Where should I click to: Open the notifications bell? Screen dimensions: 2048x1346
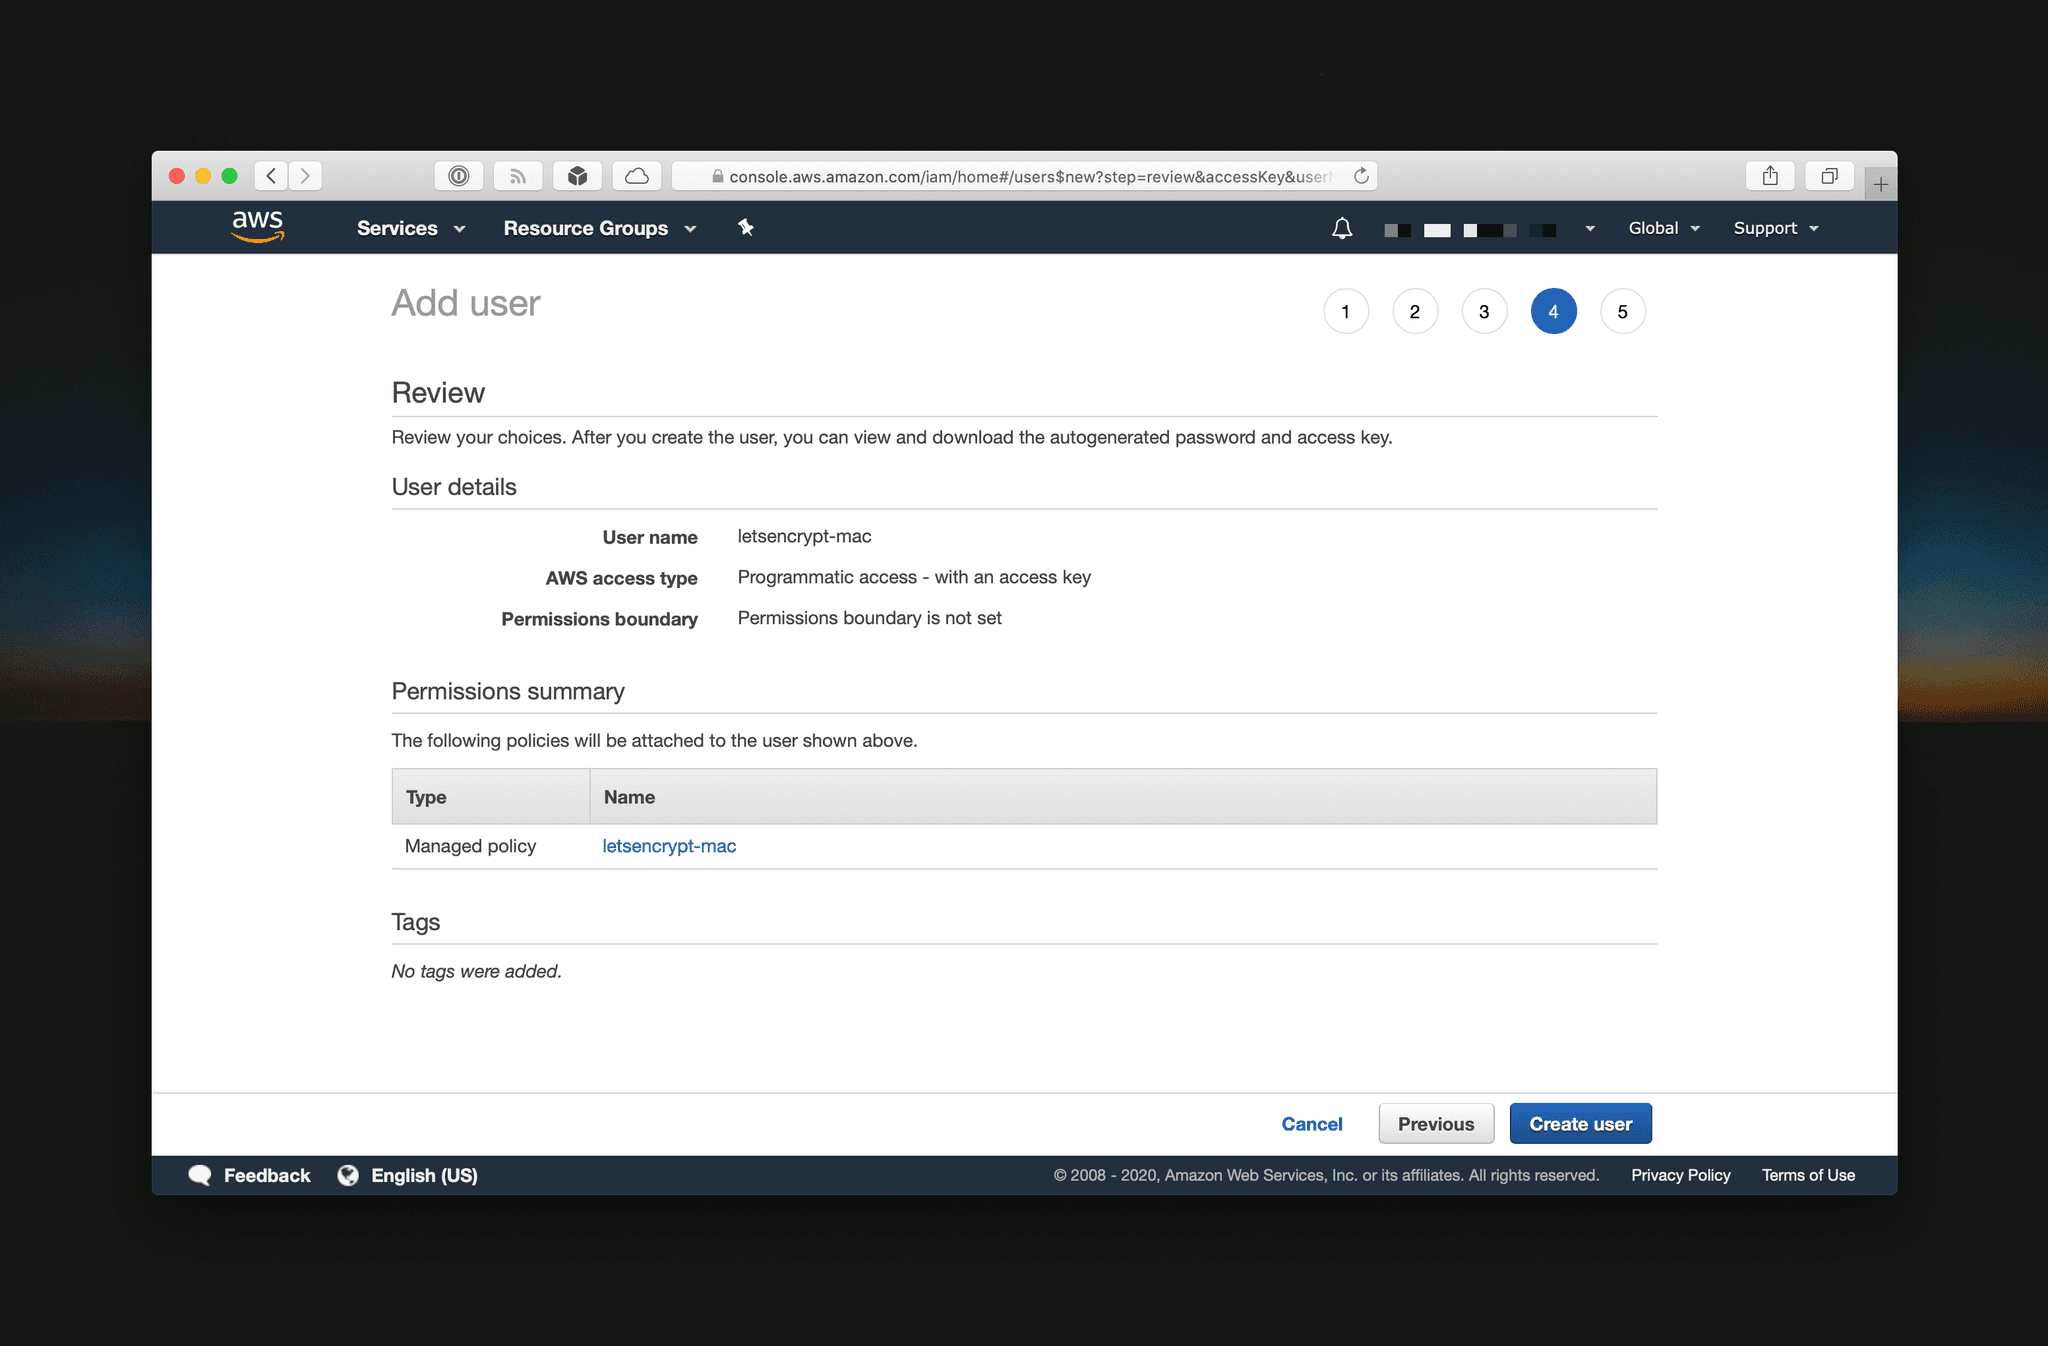(x=1341, y=228)
